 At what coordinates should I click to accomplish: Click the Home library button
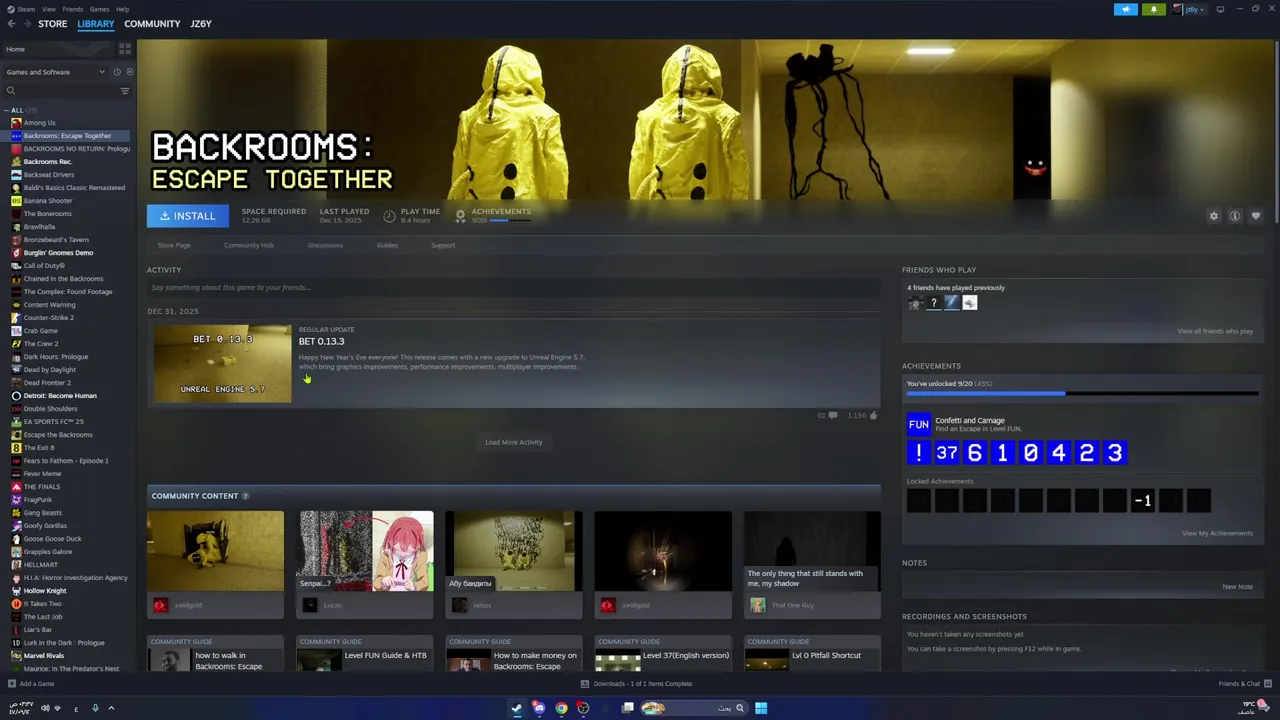(x=58, y=49)
